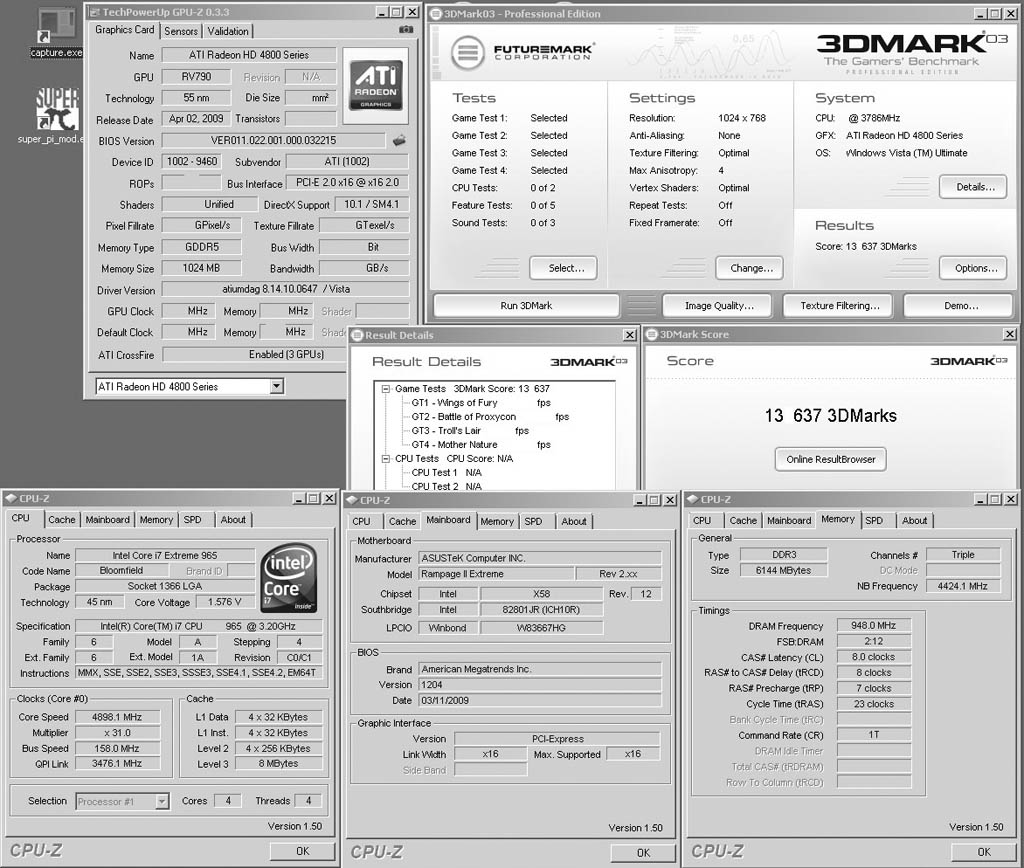
Task: Click the Online ResultBrowser button
Action: (830, 459)
